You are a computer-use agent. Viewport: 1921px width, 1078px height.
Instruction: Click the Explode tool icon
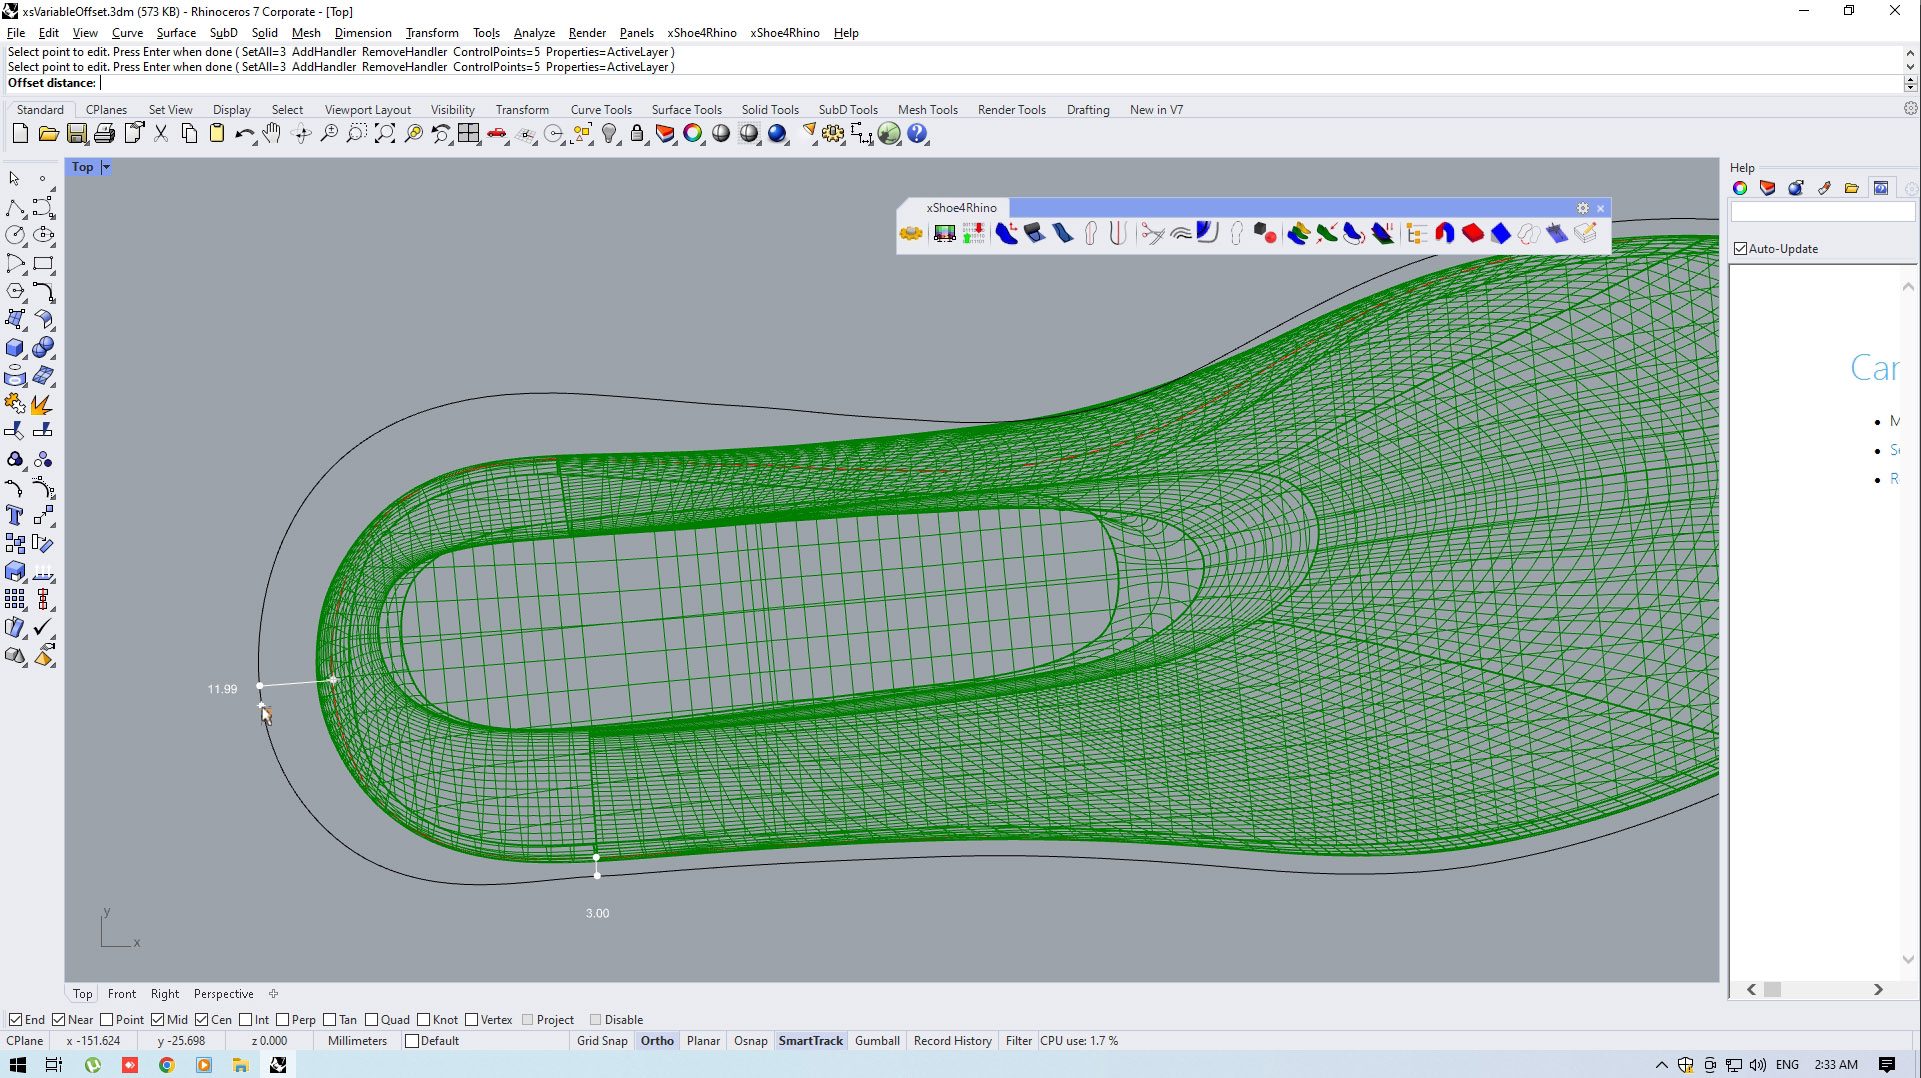[41, 404]
